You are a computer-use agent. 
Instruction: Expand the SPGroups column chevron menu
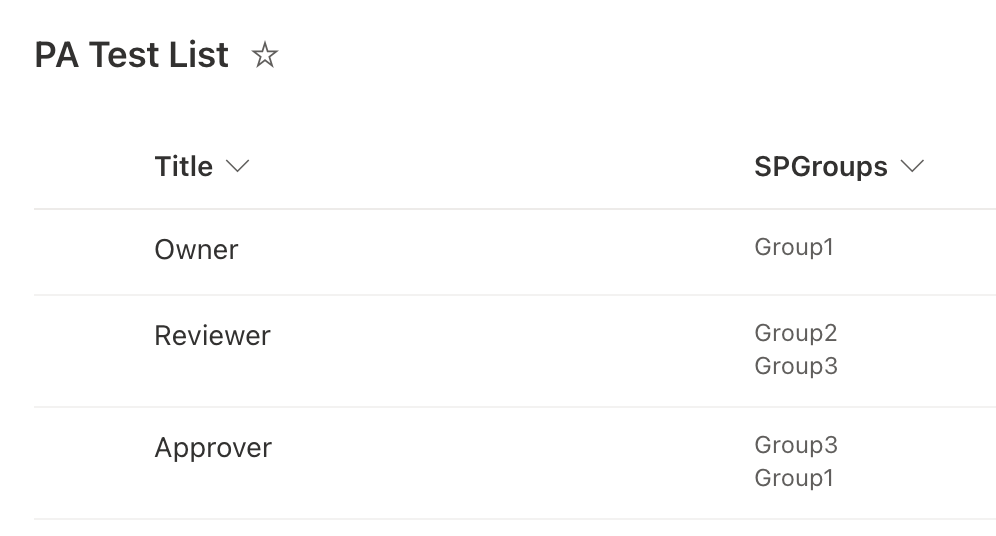912,167
